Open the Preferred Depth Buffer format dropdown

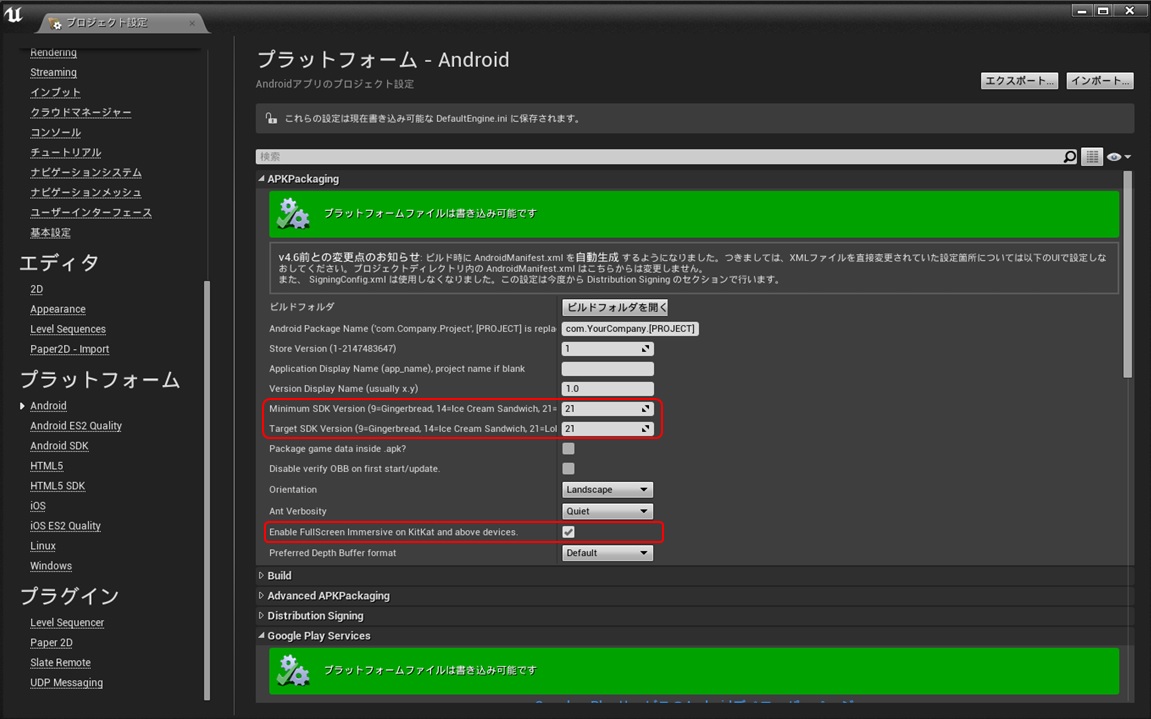coord(607,553)
